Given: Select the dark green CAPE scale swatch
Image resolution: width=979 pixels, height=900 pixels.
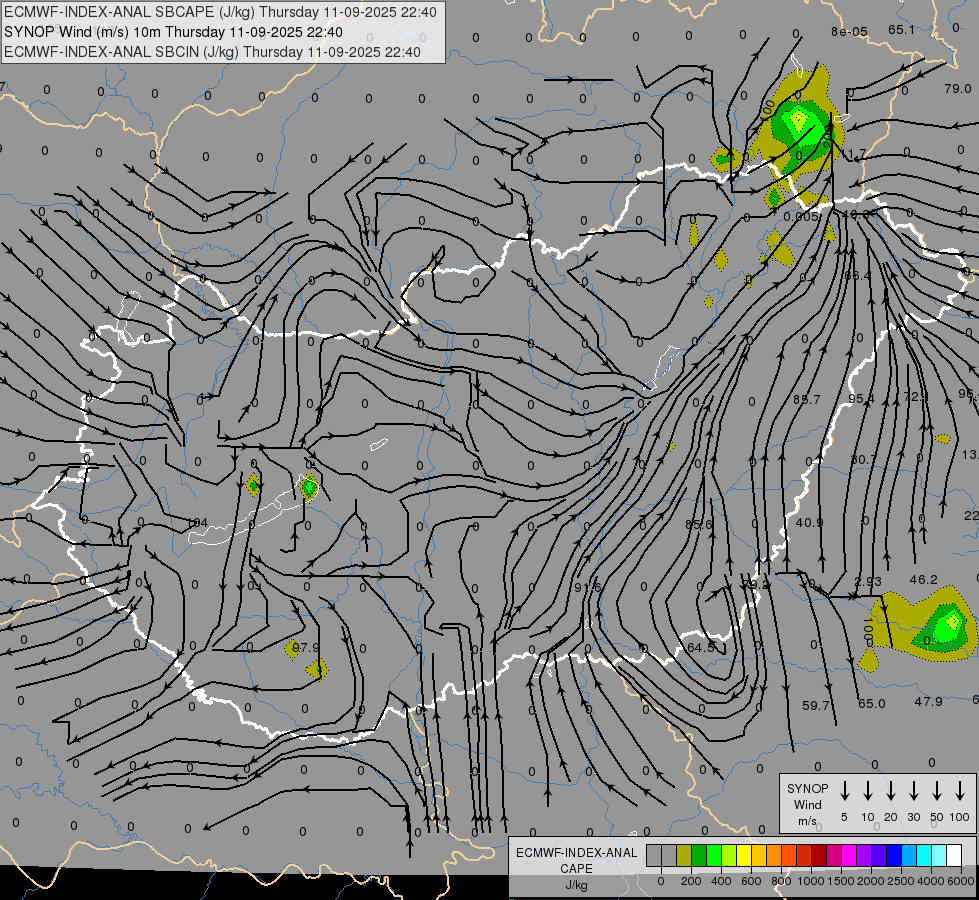Looking at the screenshot, I should pos(699,856).
